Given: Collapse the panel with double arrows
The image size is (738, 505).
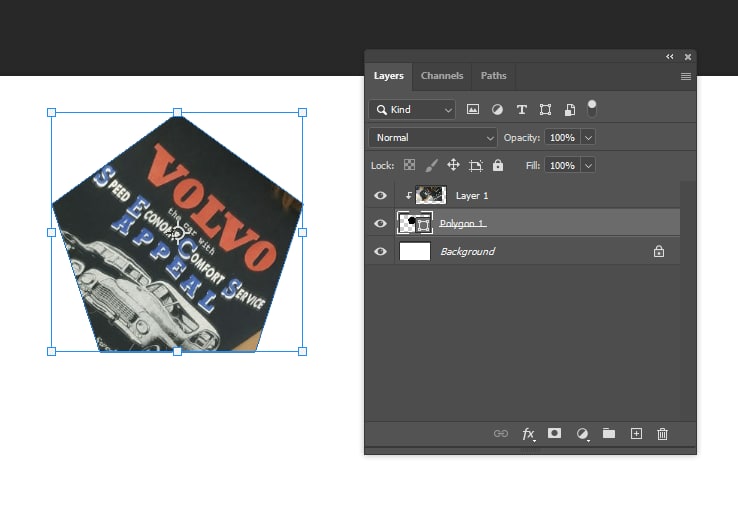Looking at the screenshot, I should pos(670,56).
